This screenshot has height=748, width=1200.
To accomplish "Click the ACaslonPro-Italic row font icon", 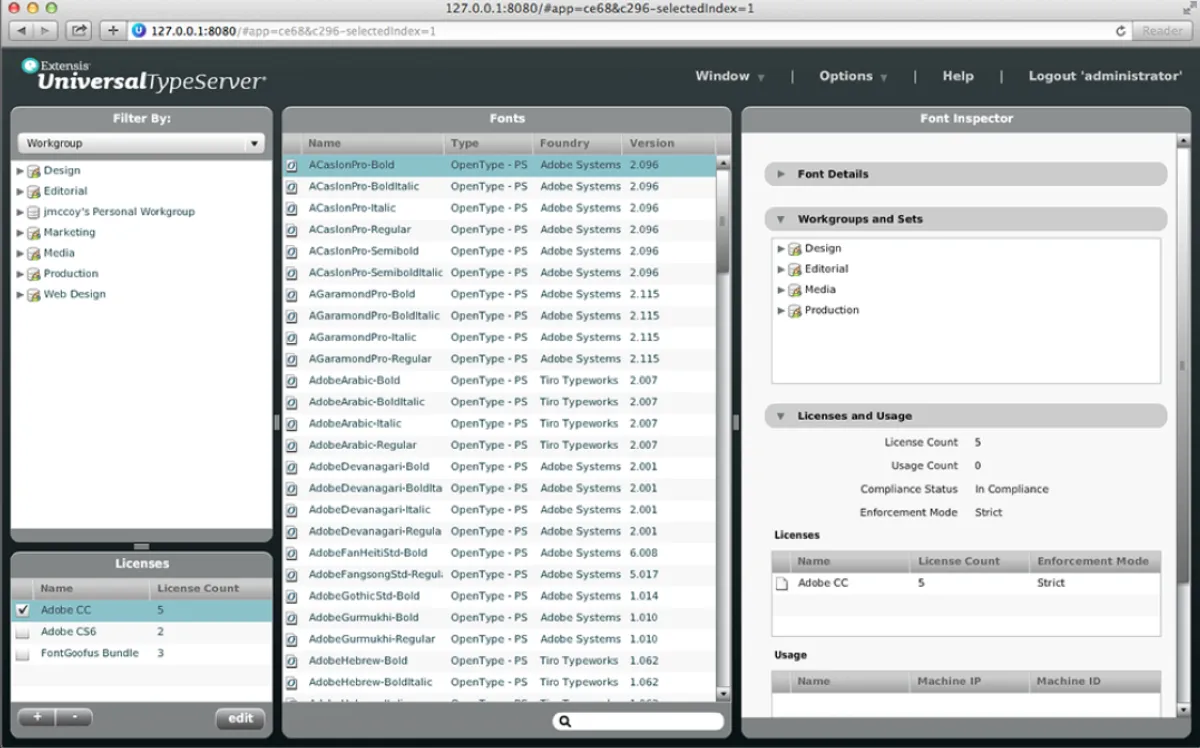I will [292, 208].
